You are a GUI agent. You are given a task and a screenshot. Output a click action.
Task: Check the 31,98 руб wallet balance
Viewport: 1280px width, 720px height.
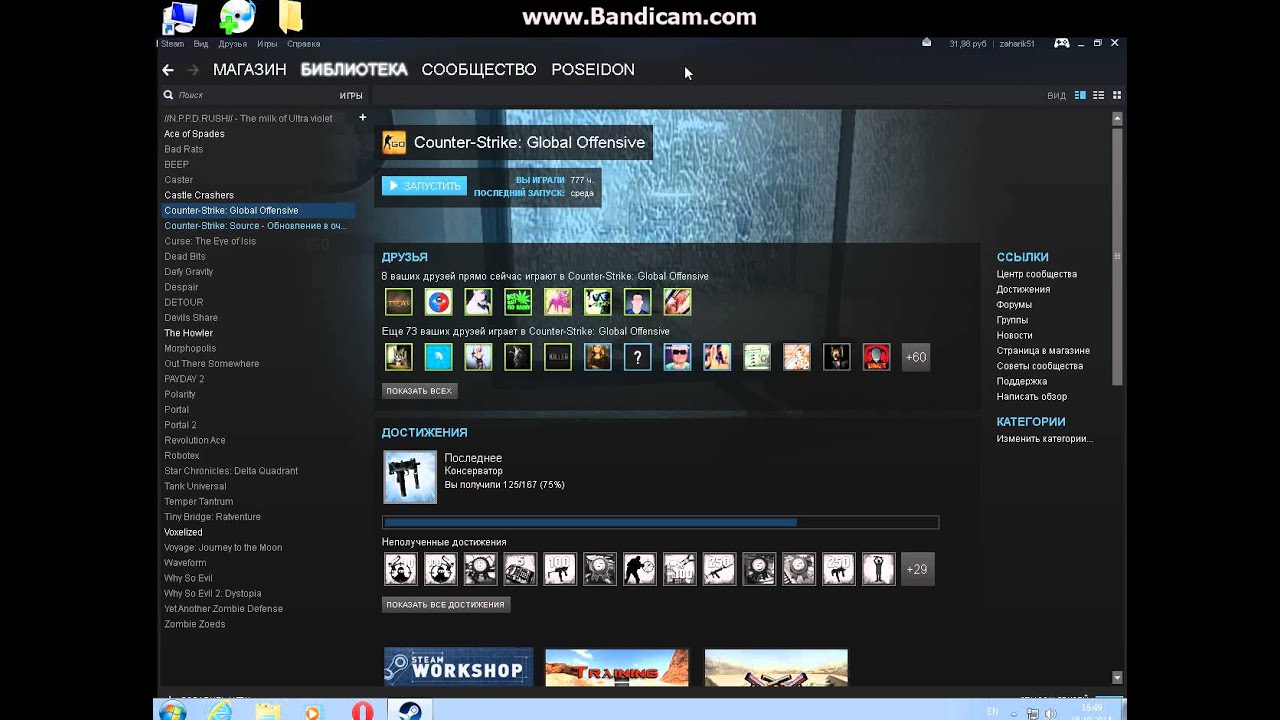(x=968, y=44)
